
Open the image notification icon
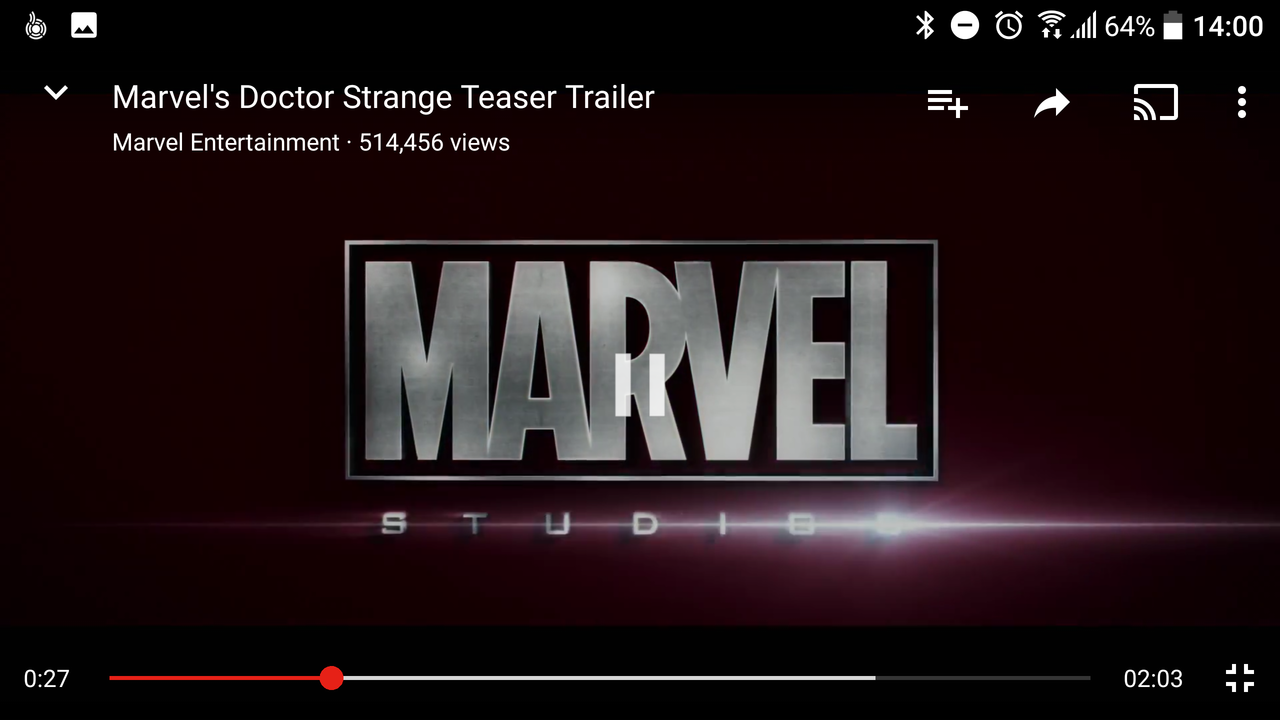[x=84, y=26]
